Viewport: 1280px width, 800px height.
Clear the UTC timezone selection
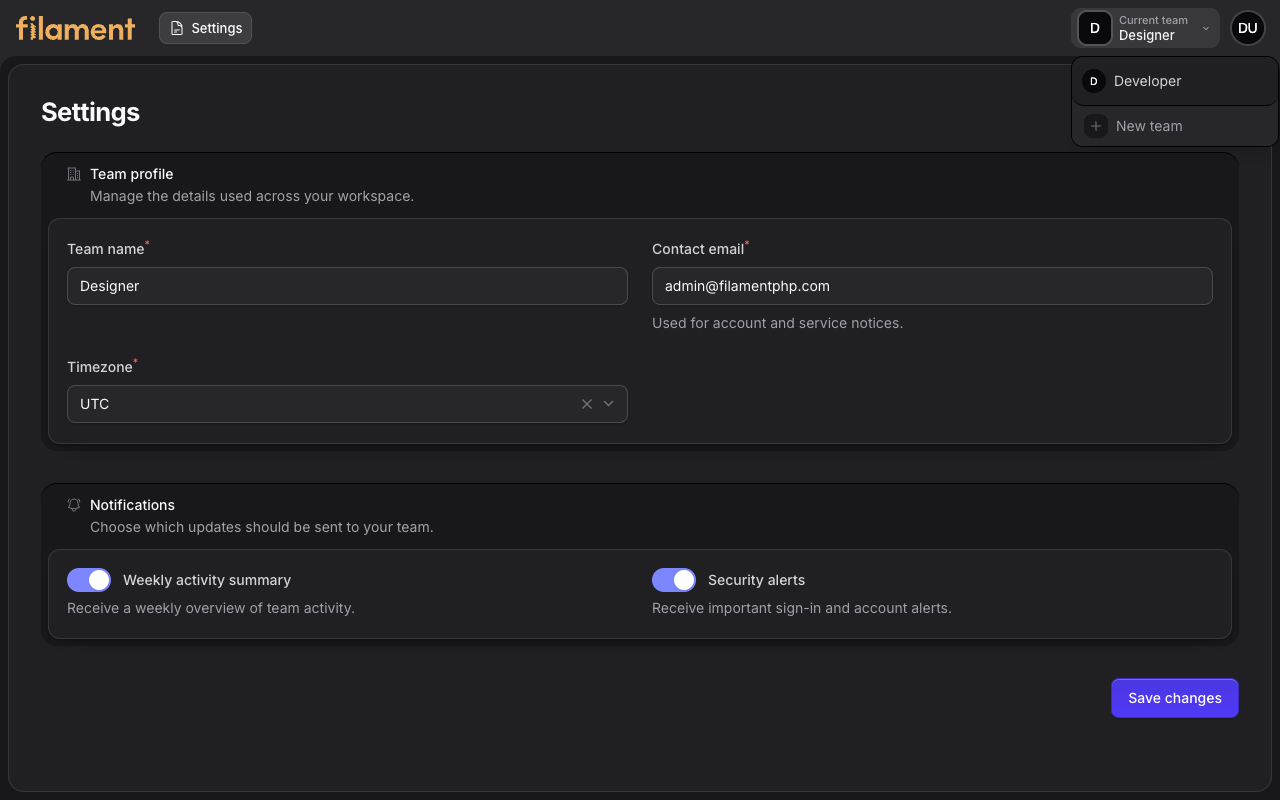coord(587,404)
